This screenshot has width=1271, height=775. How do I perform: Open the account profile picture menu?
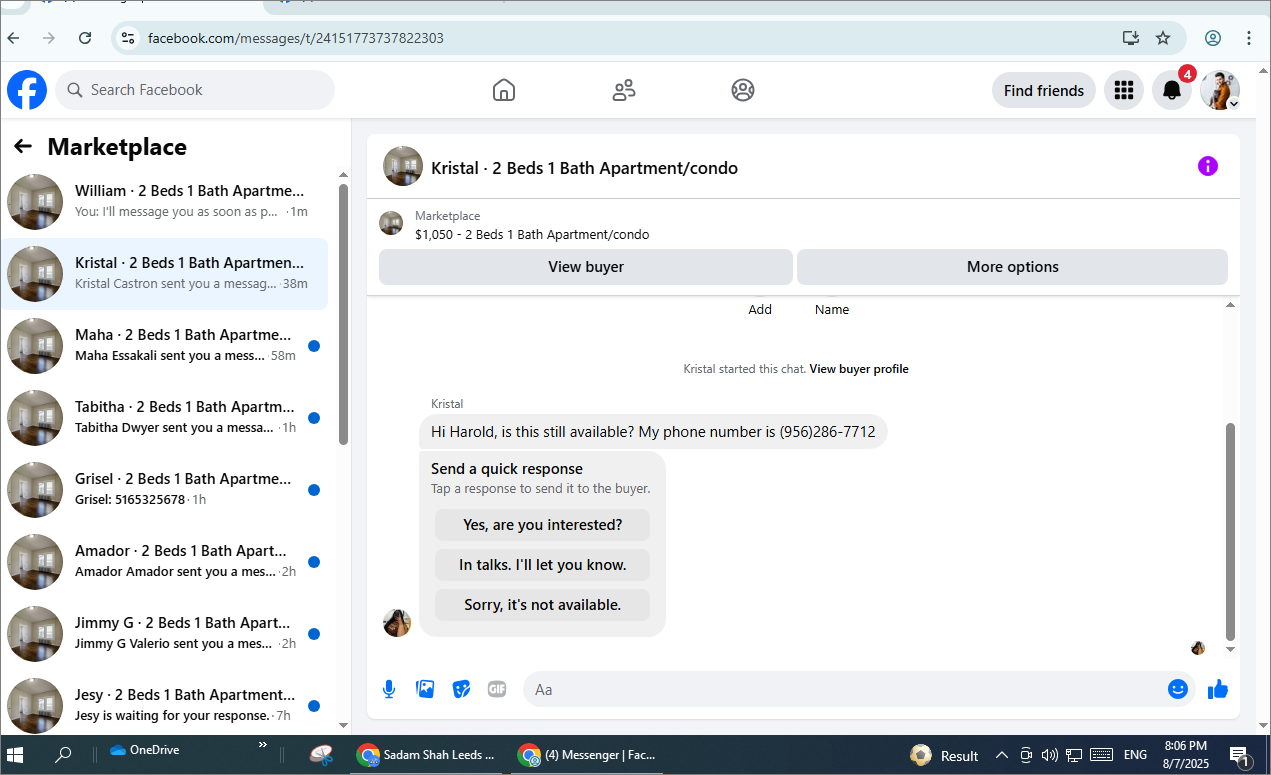tap(1220, 90)
